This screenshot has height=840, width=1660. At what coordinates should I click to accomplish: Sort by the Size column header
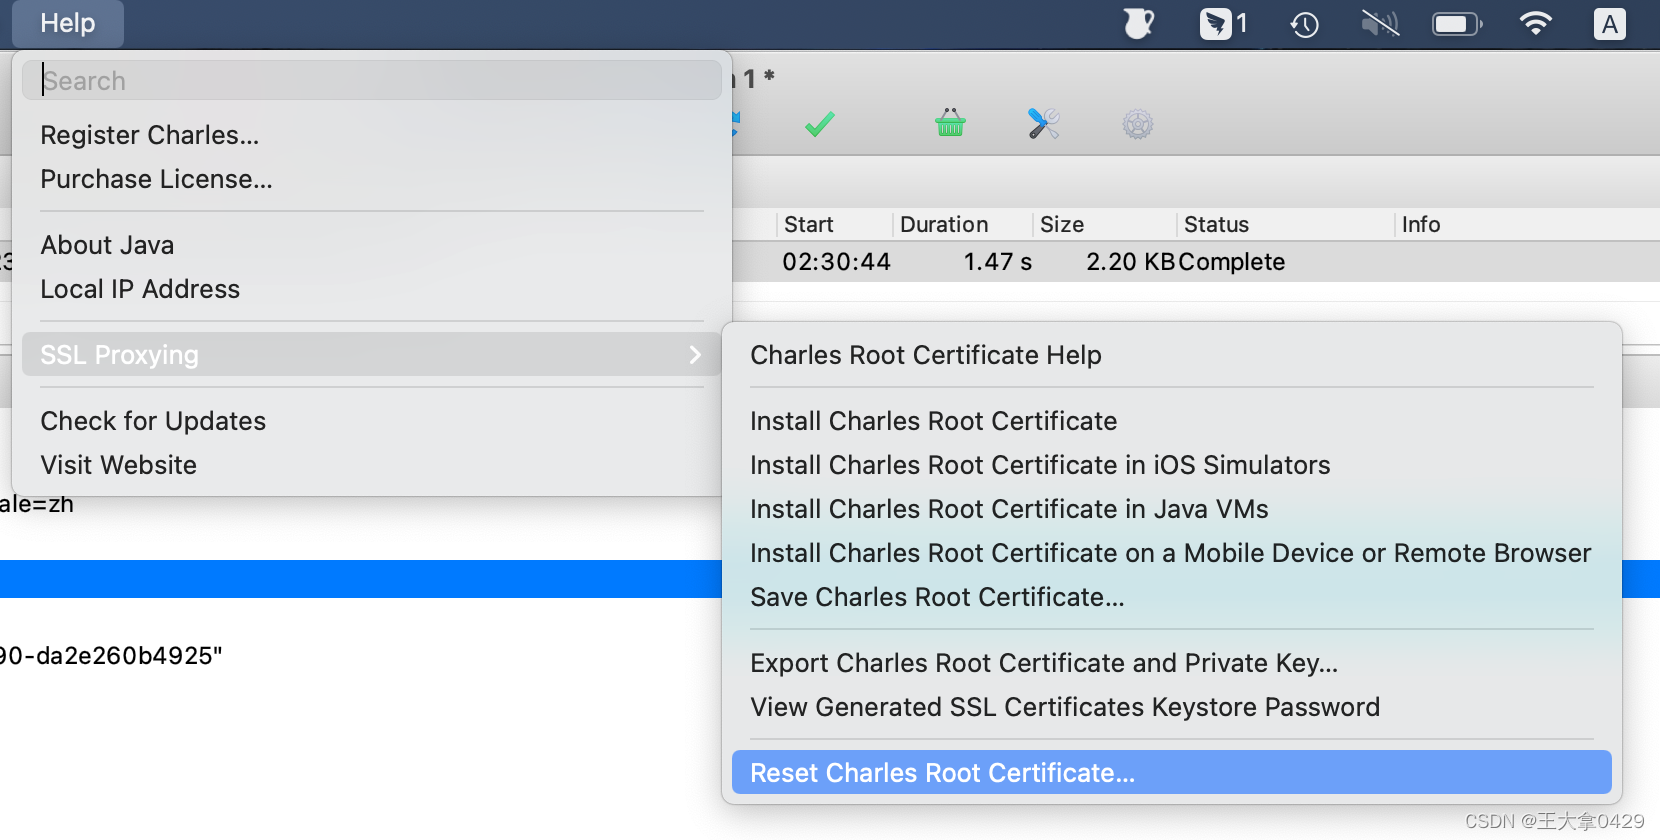tap(1104, 224)
